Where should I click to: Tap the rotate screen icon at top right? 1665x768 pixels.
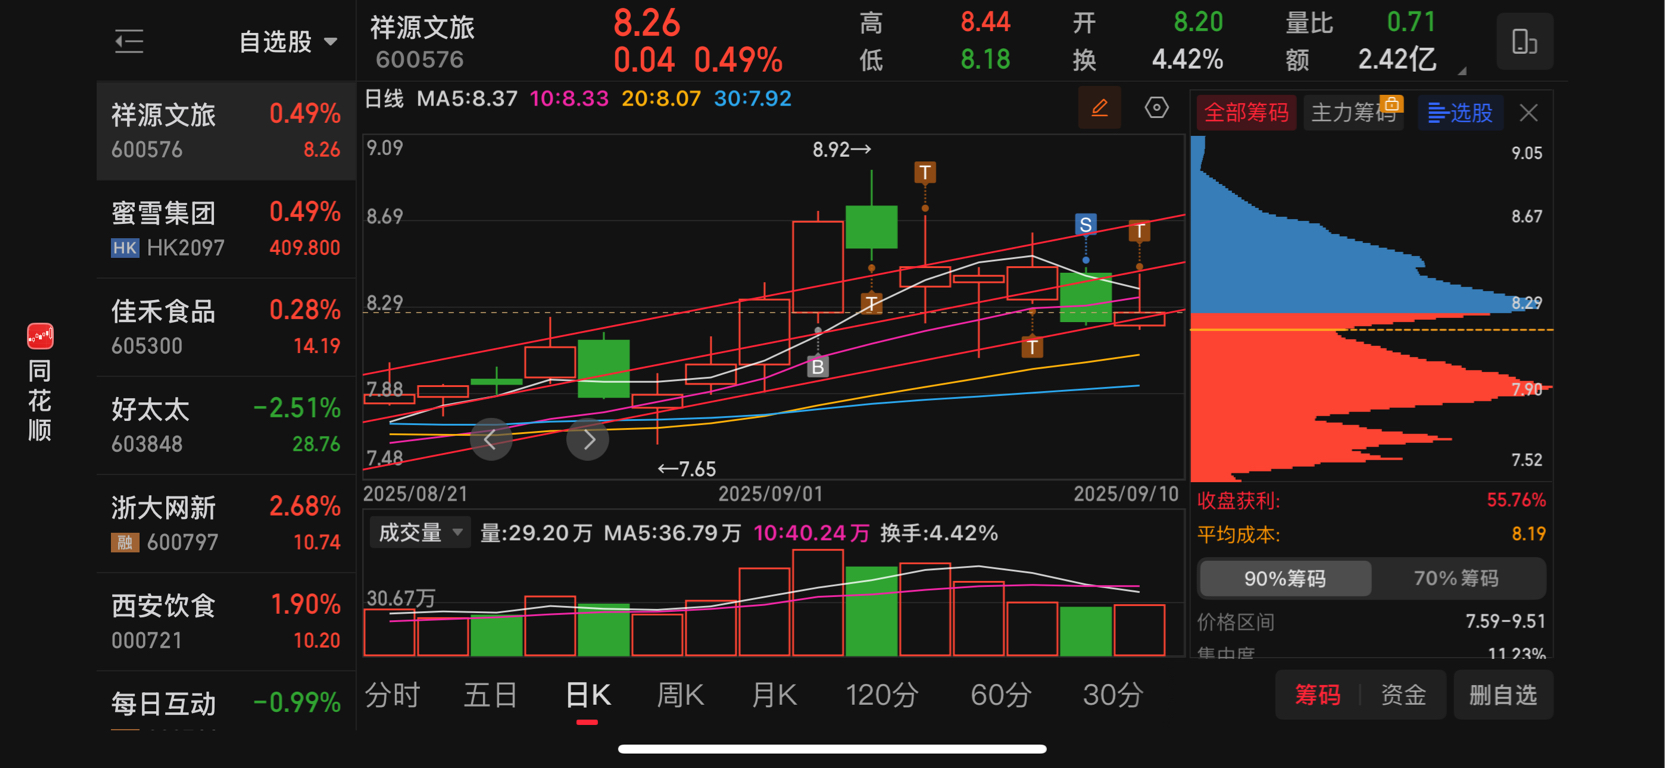pos(1524,41)
